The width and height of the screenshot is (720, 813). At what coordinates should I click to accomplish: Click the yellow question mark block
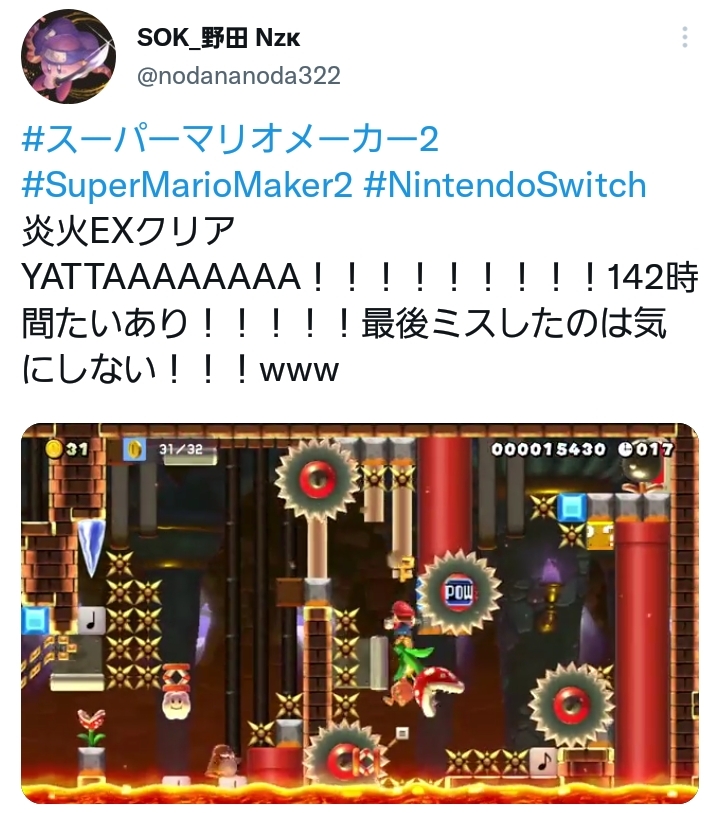click(x=601, y=536)
